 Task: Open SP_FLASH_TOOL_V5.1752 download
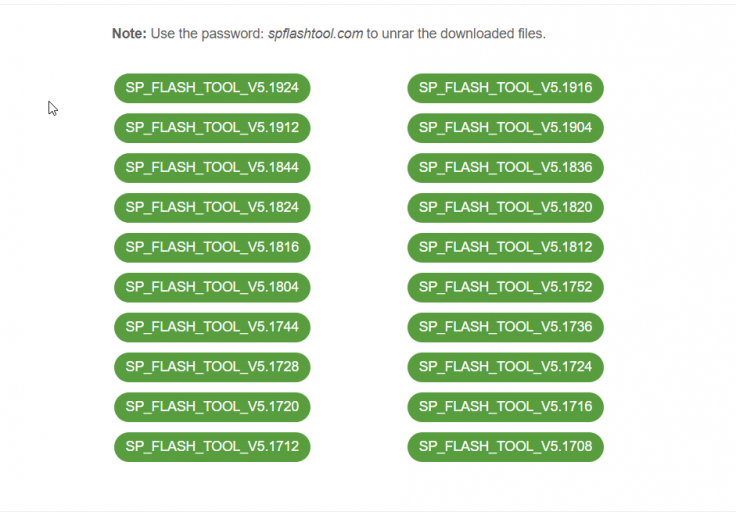pyautogui.click(x=505, y=287)
